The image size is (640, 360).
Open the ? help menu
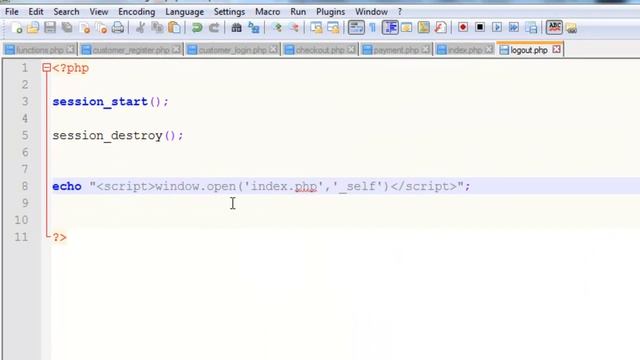click(400, 11)
